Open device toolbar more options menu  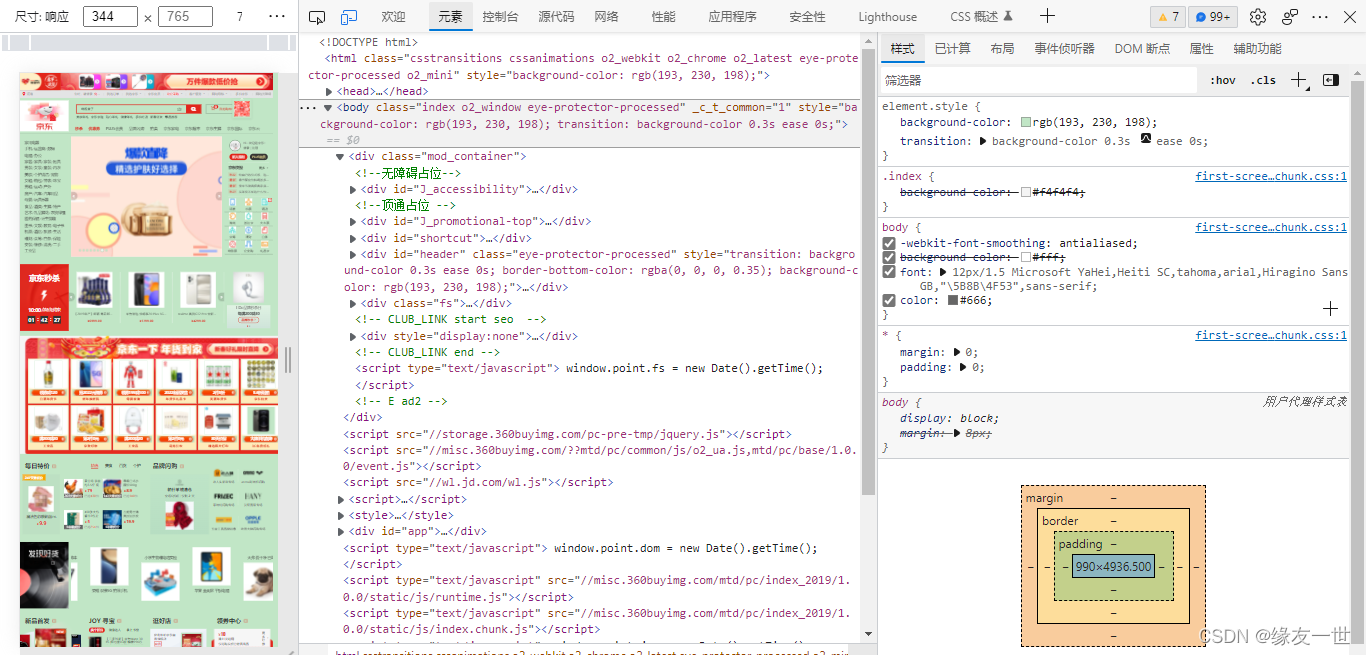pyautogui.click(x=278, y=17)
